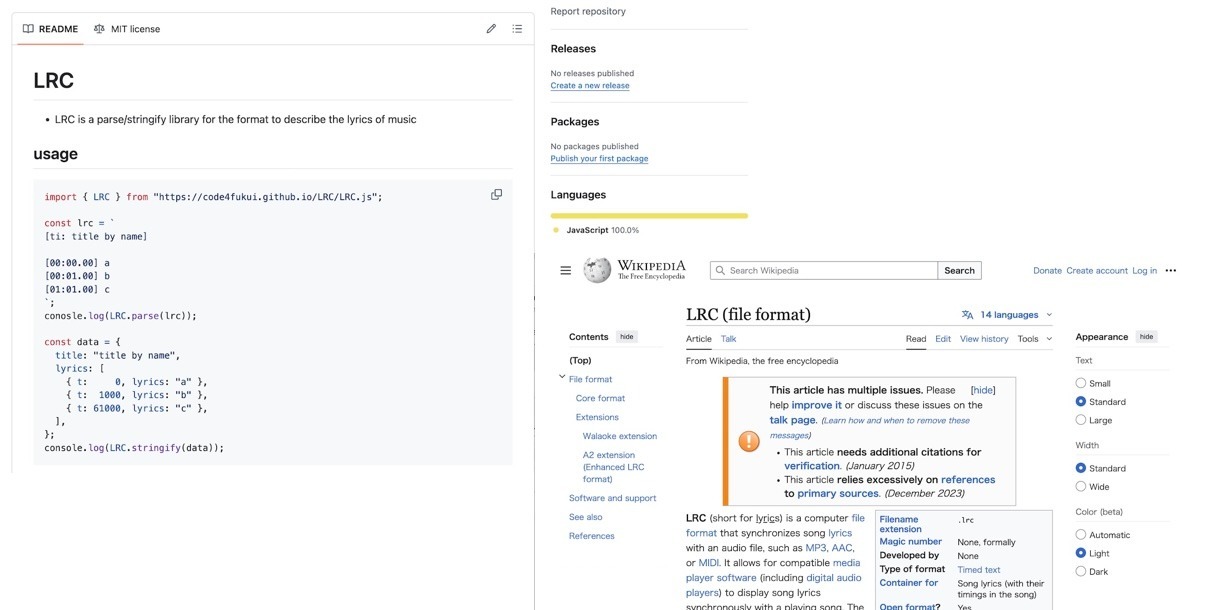
Task: Open the talk page link
Action: click(x=793, y=420)
